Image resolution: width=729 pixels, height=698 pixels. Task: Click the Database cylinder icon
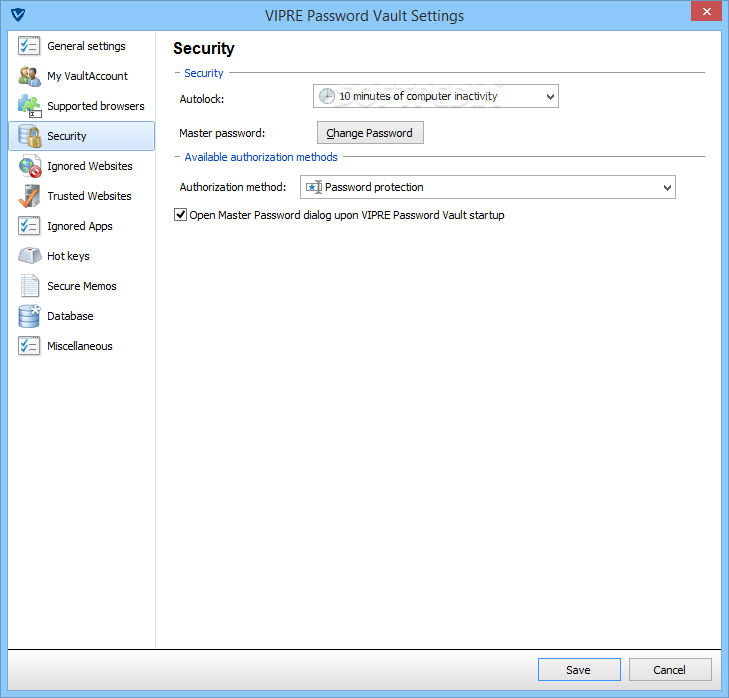pos(29,316)
